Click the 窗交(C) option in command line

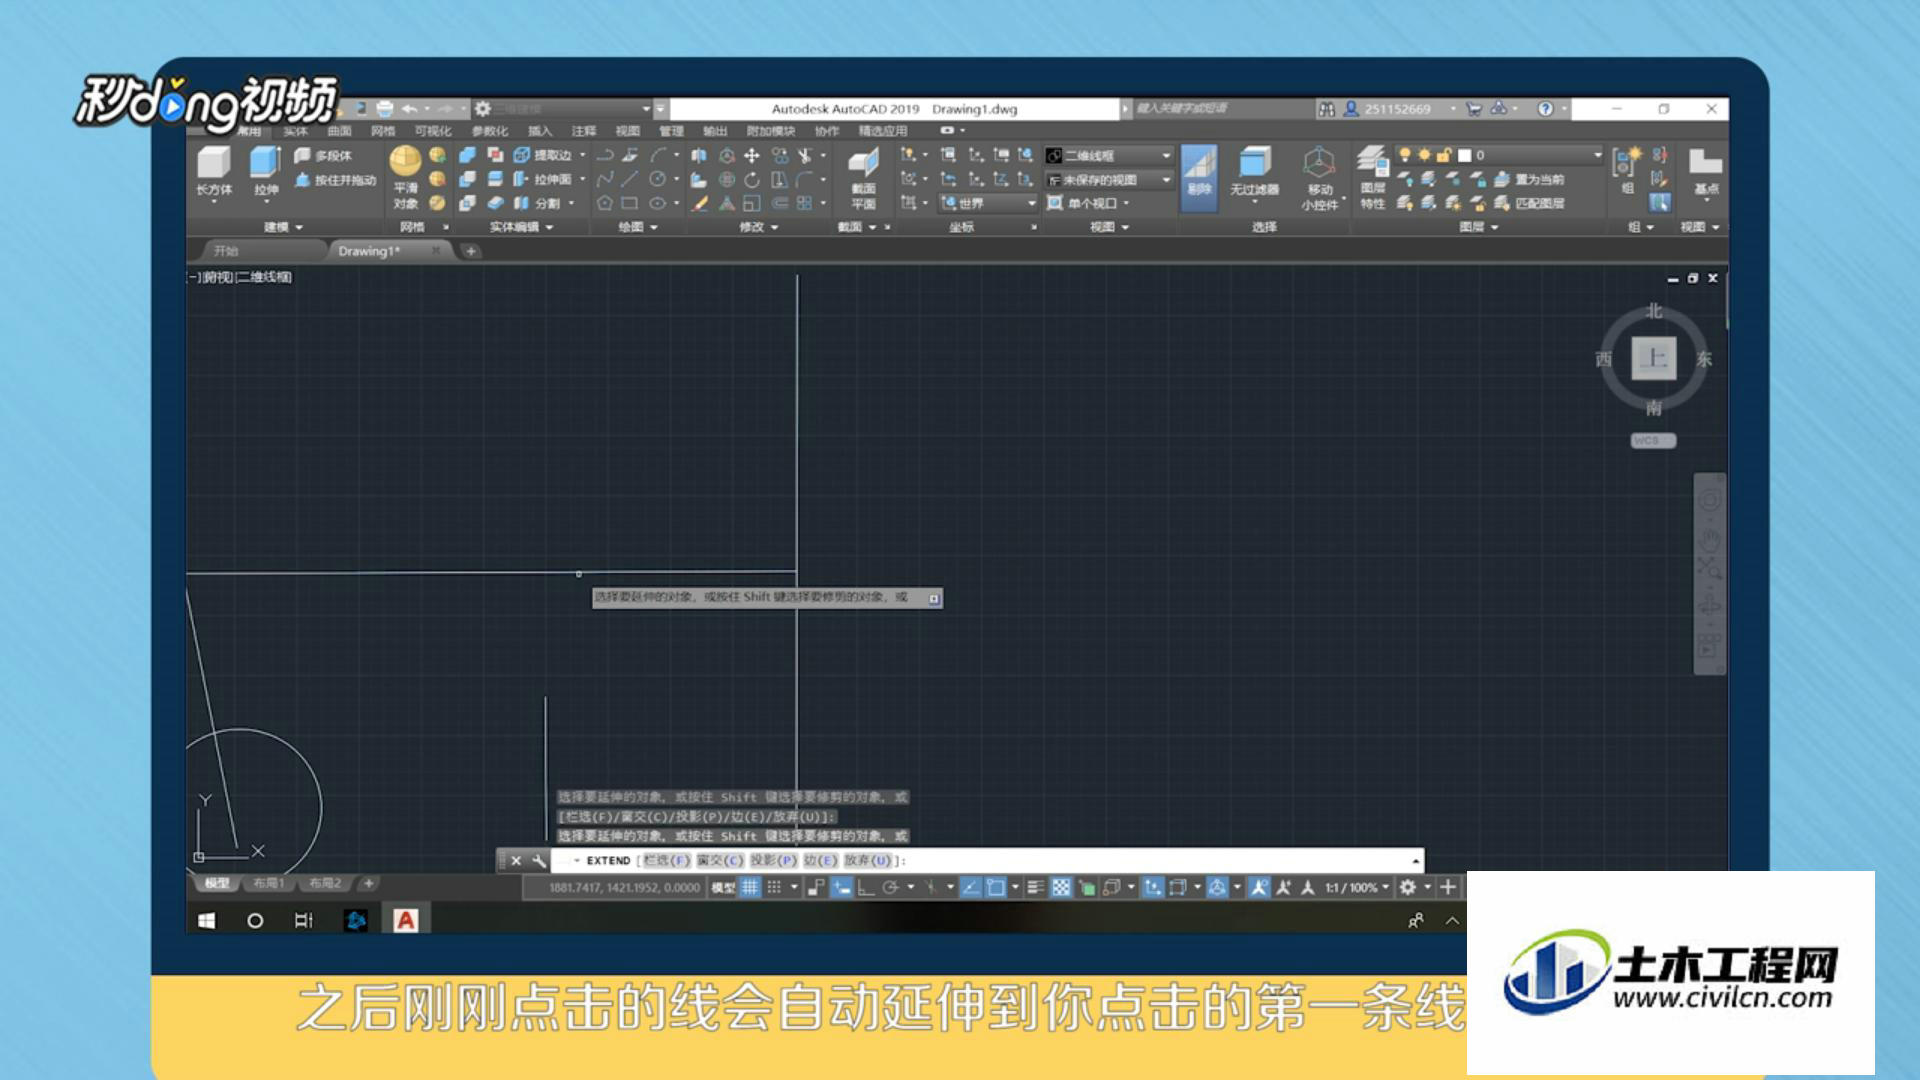point(720,860)
